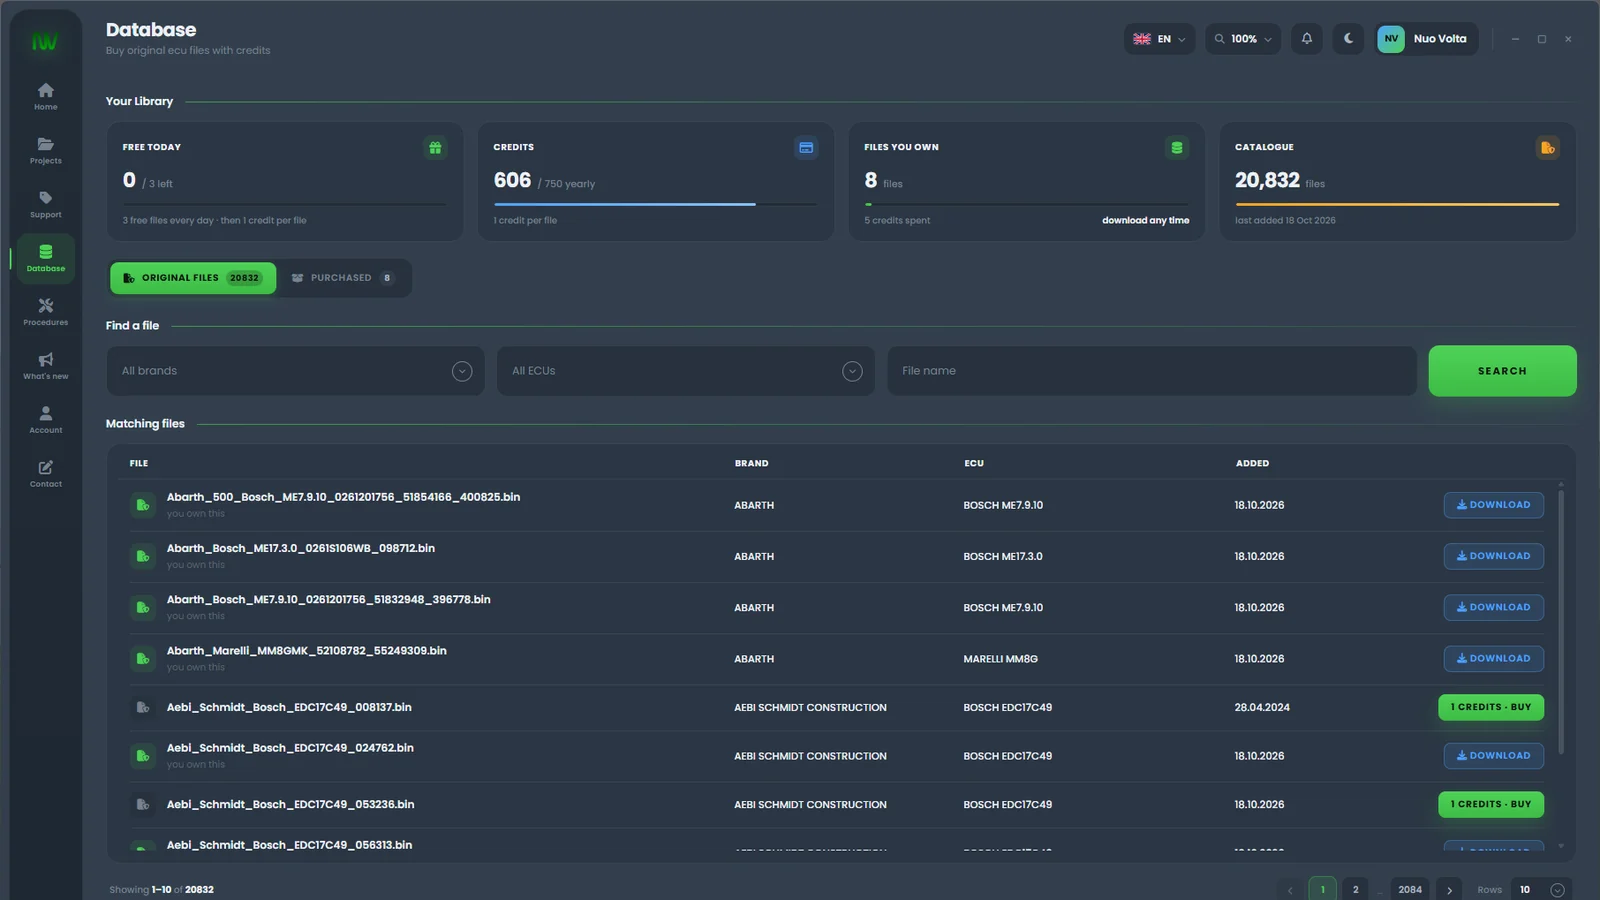Open the Contact sidebar icon

(x=45, y=474)
